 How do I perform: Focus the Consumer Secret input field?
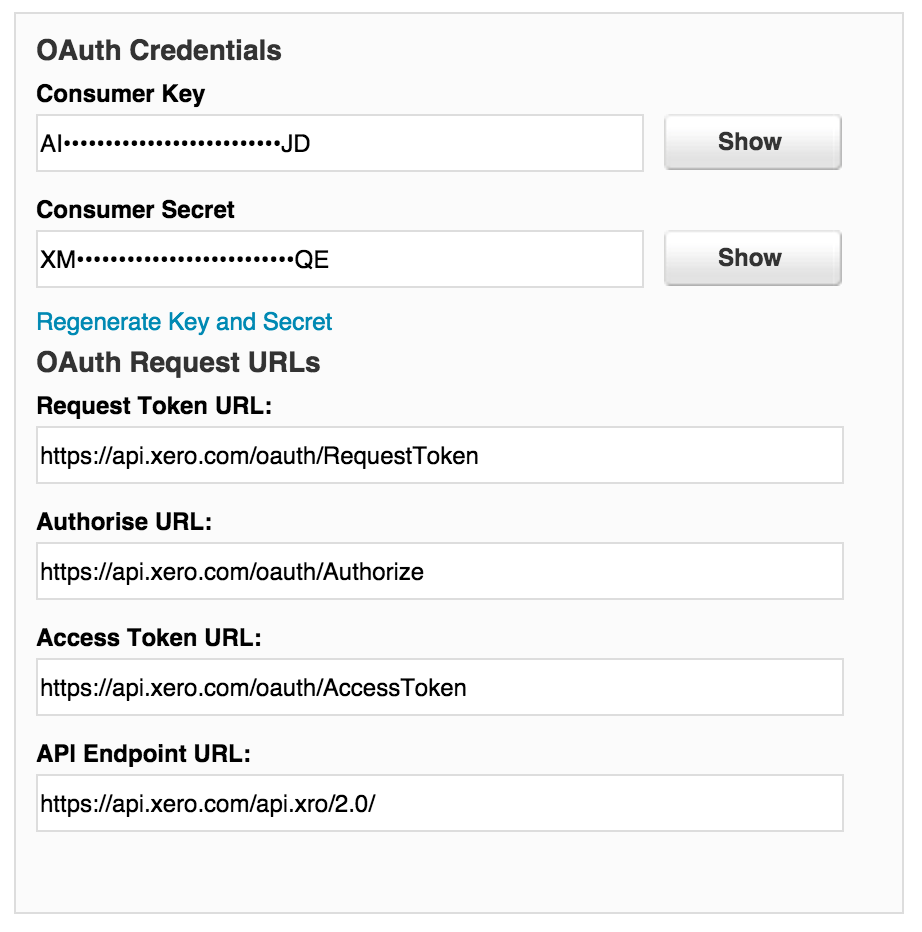(x=340, y=259)
